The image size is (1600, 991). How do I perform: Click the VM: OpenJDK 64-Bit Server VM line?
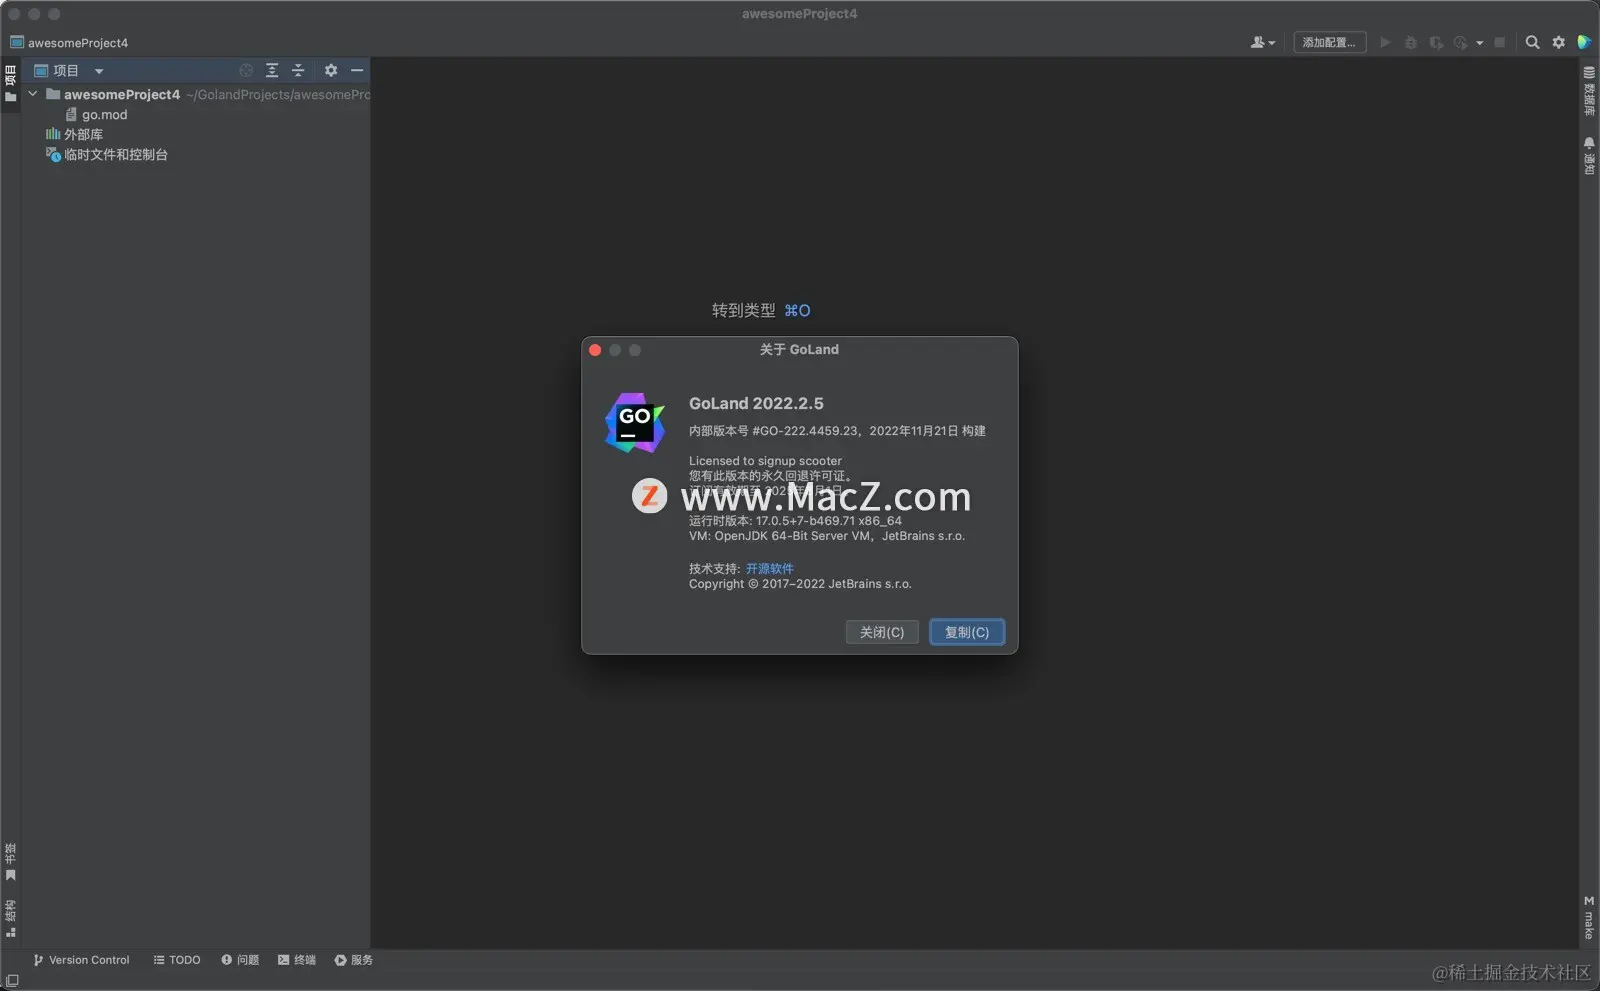(x=827, y=536)
